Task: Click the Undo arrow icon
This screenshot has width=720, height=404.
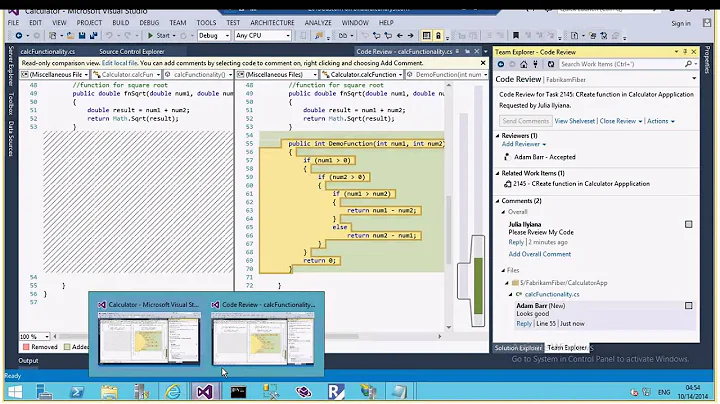Action: pos(109,35)
